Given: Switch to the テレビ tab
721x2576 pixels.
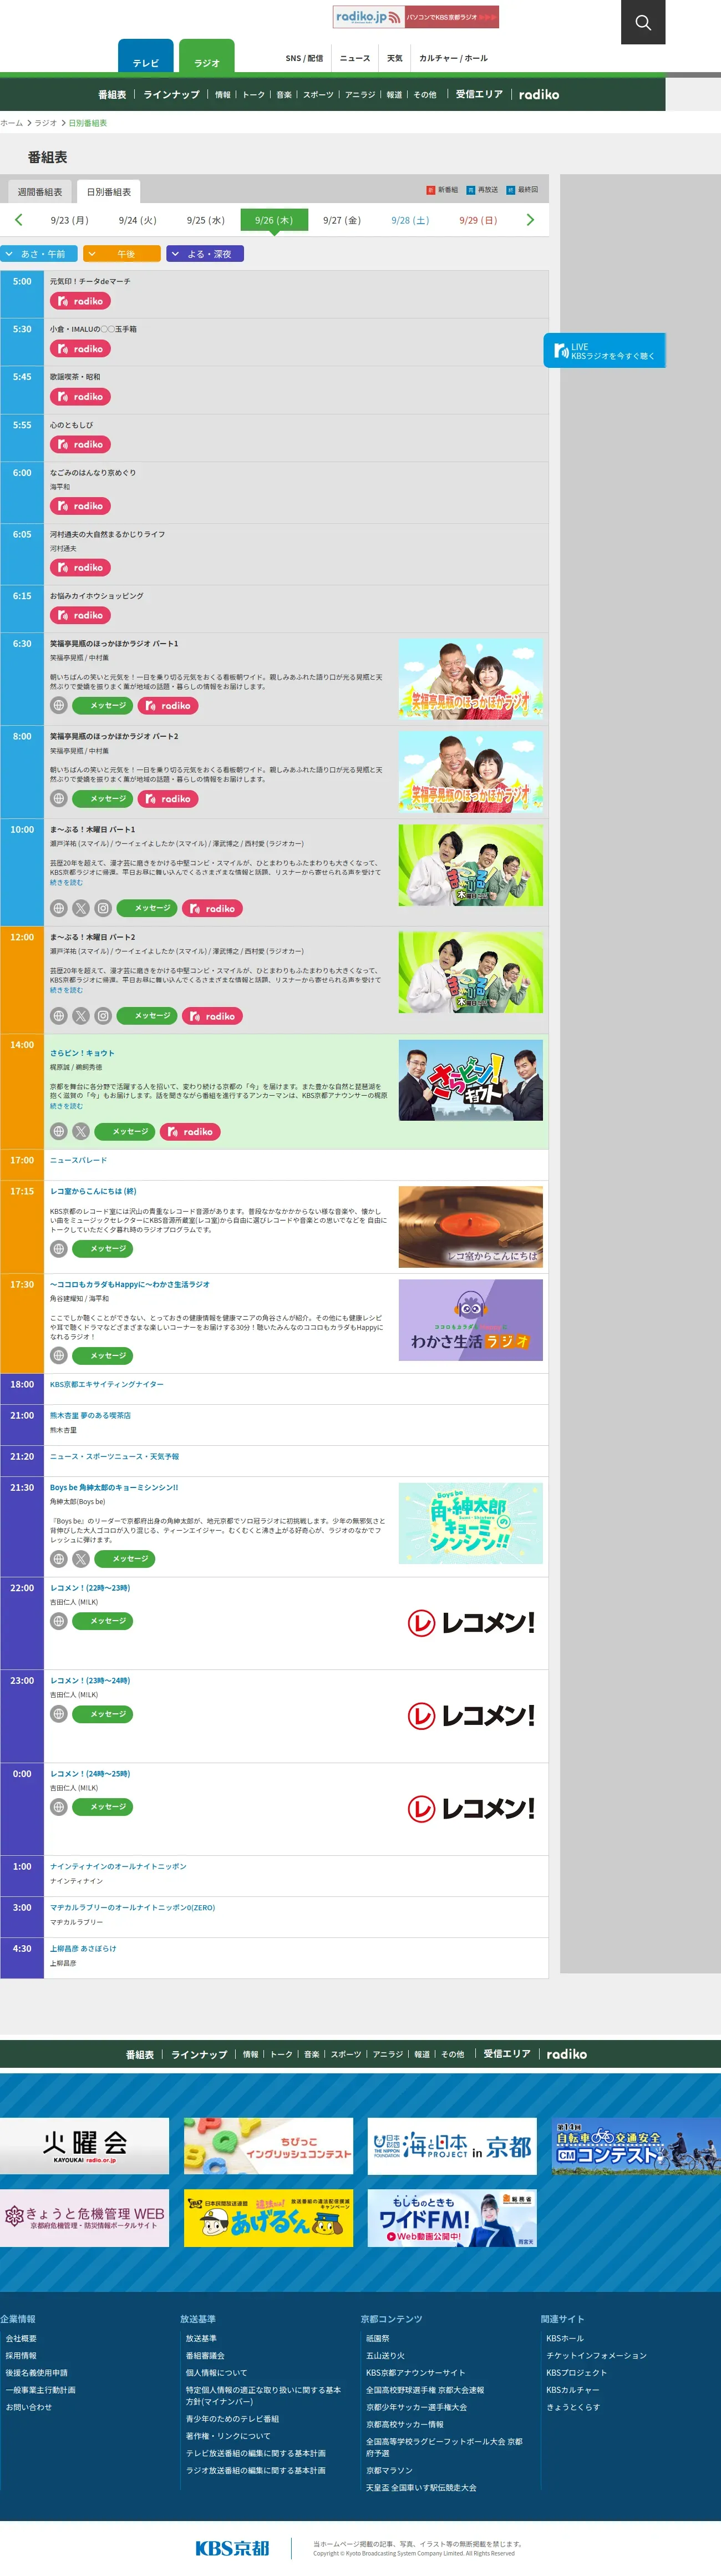Looking at the screenshot, I should [x=146, y=57].
